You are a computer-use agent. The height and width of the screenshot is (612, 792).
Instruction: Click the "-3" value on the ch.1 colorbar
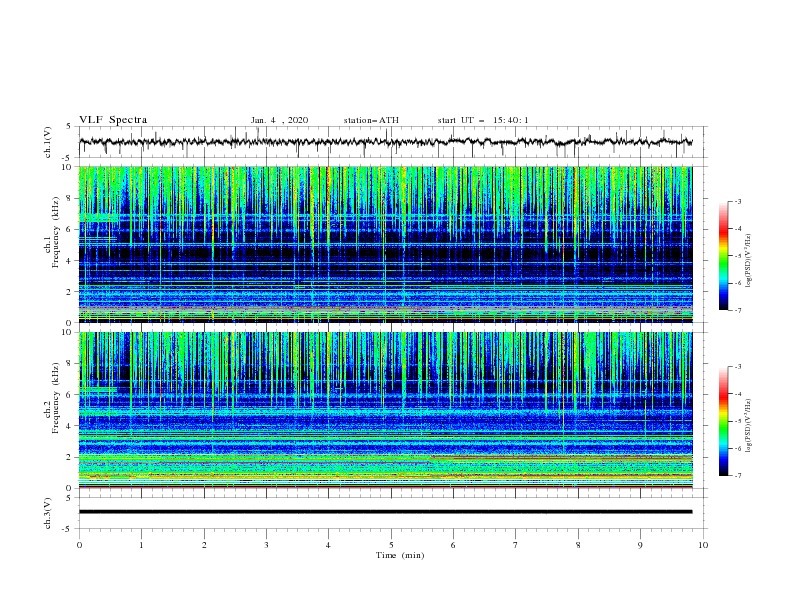pos(737,201)
